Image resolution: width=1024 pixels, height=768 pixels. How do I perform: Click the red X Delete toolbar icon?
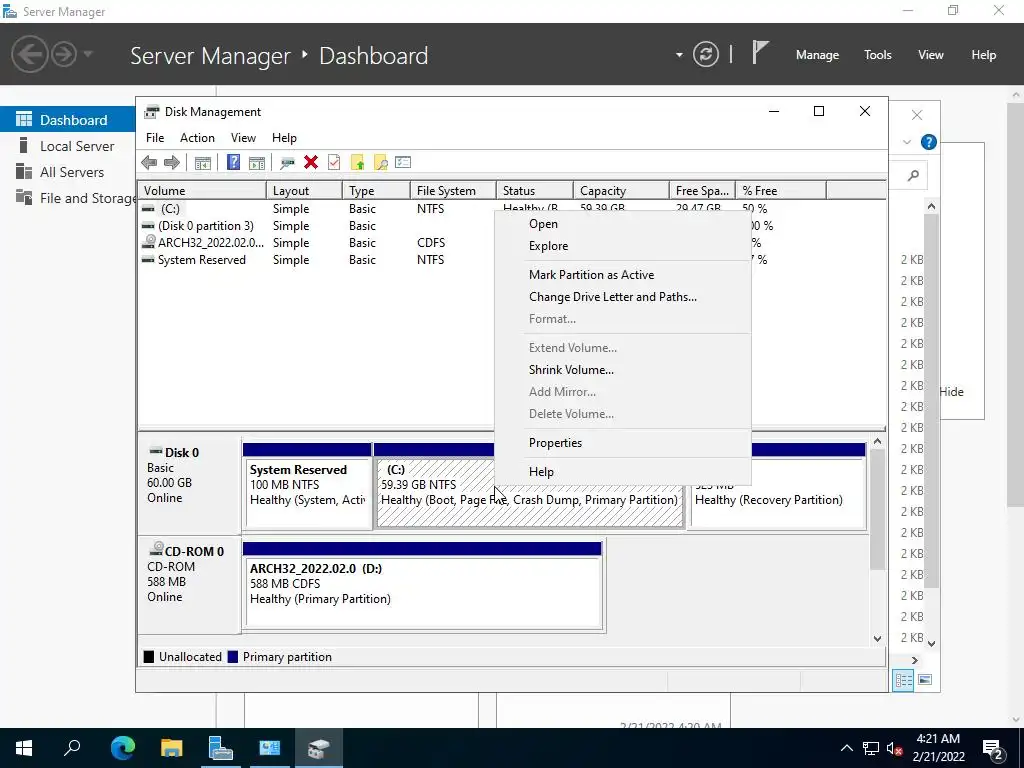[311, 163]
